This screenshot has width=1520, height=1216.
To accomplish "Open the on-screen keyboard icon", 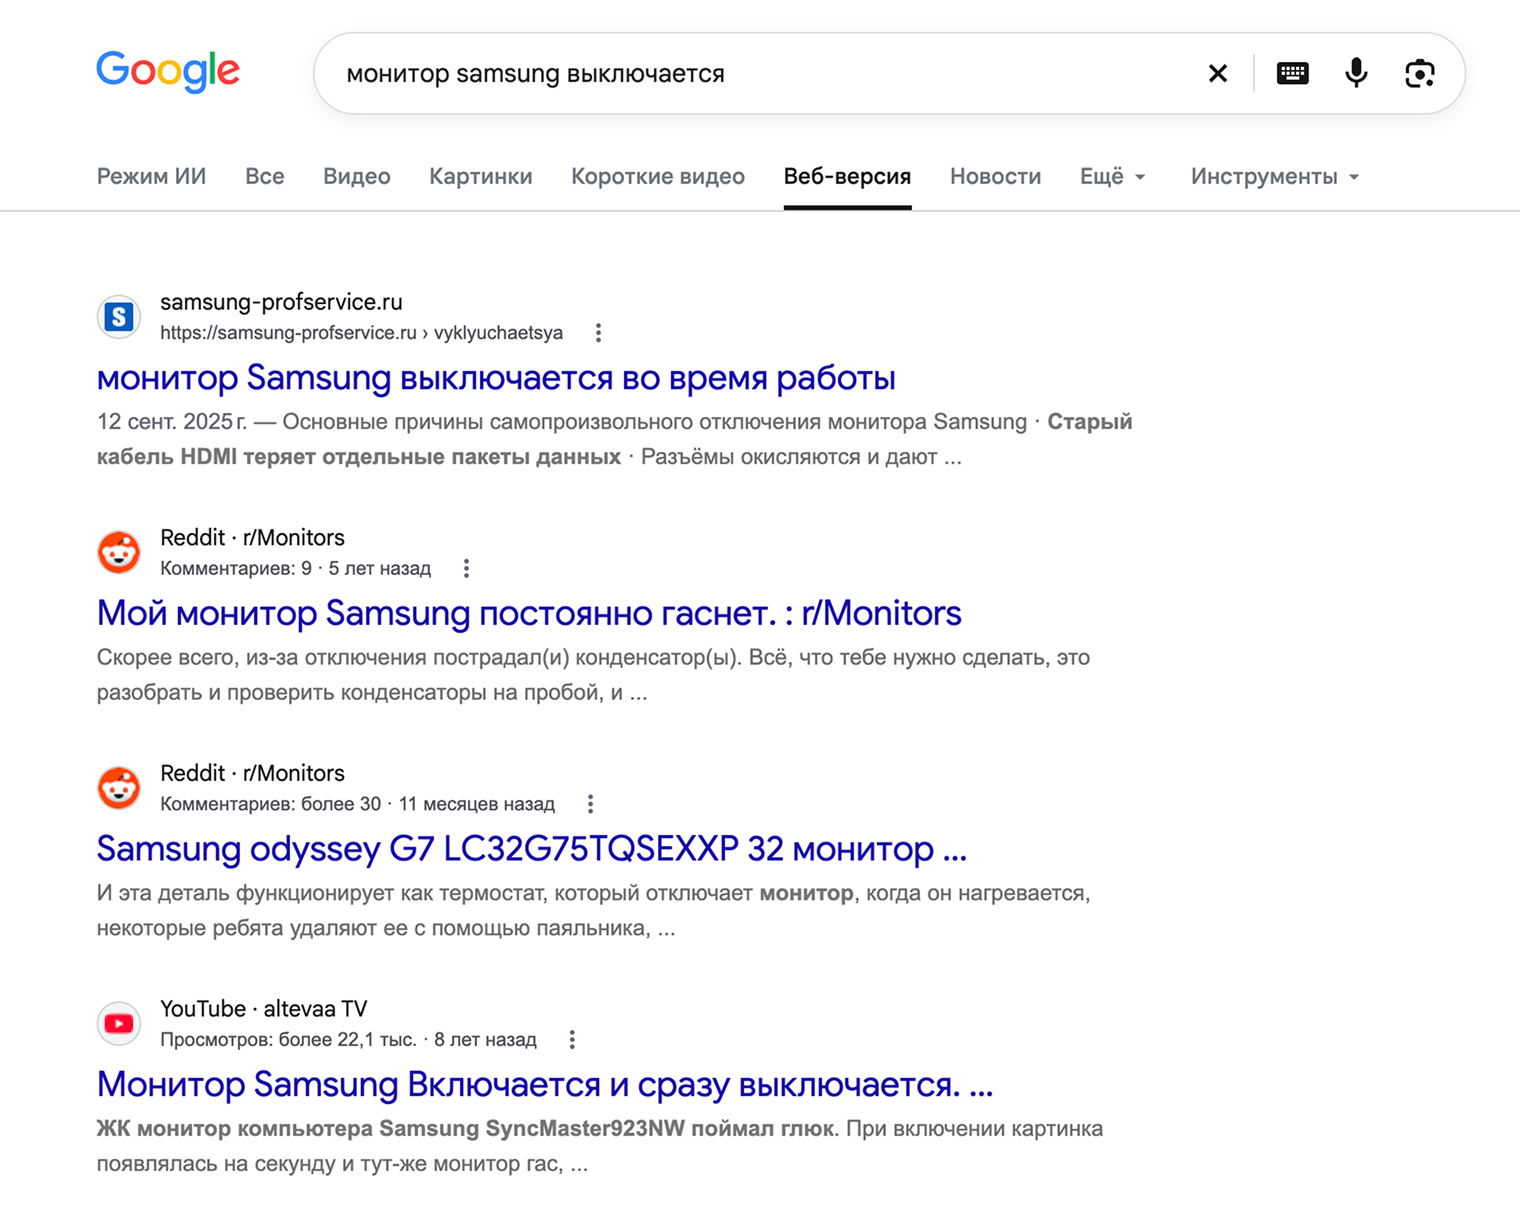I will tap(1292, 73).
